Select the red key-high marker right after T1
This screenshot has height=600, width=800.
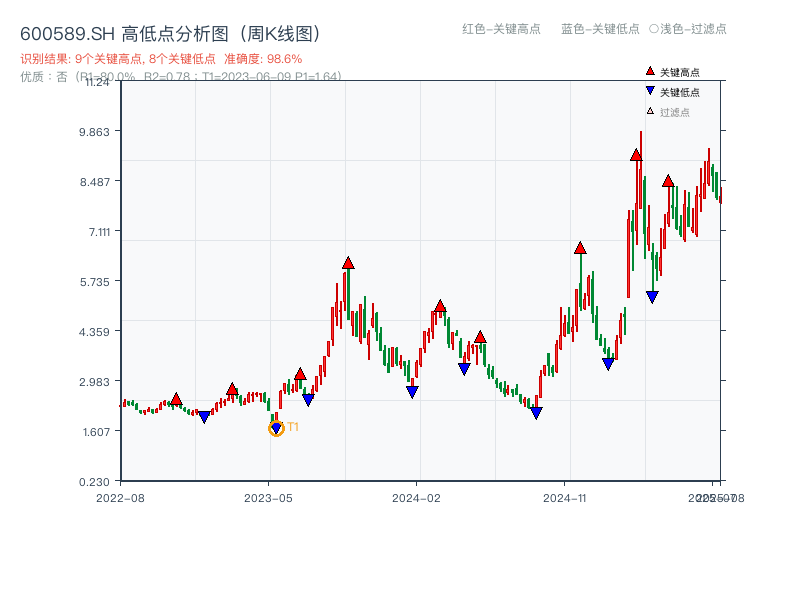coord(300,374)
